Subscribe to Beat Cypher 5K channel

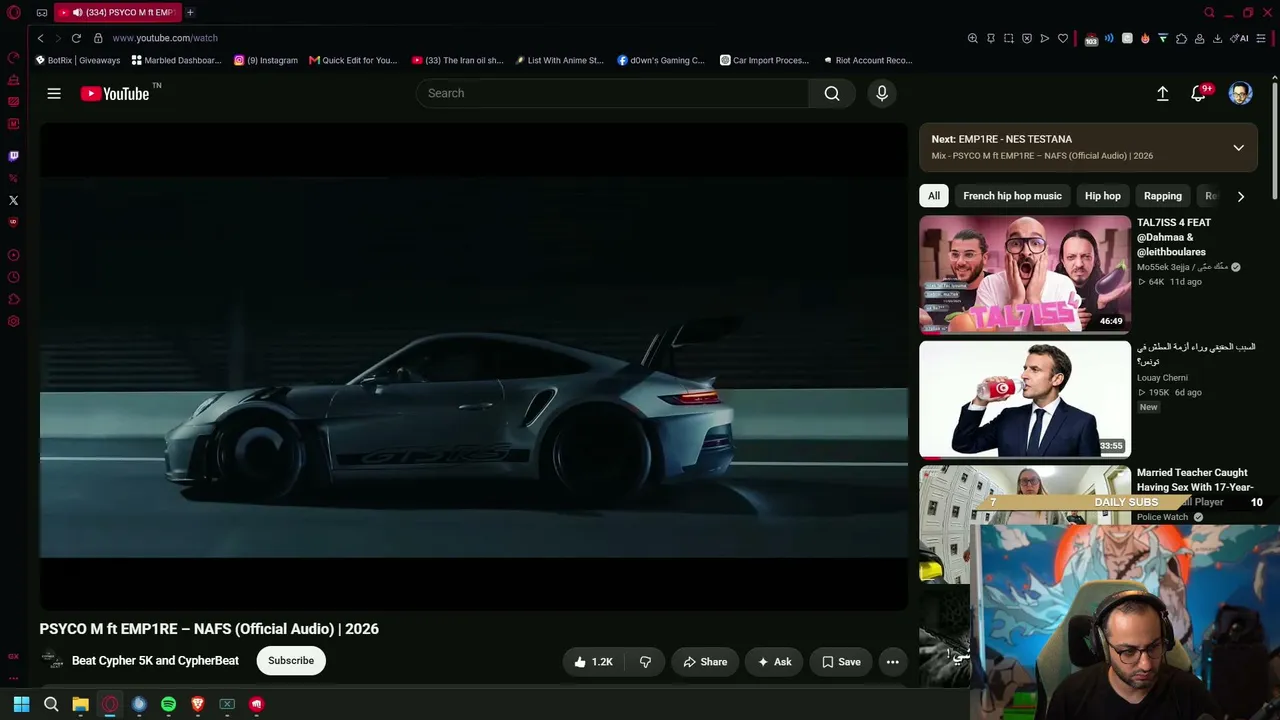(x=291, y=661)
